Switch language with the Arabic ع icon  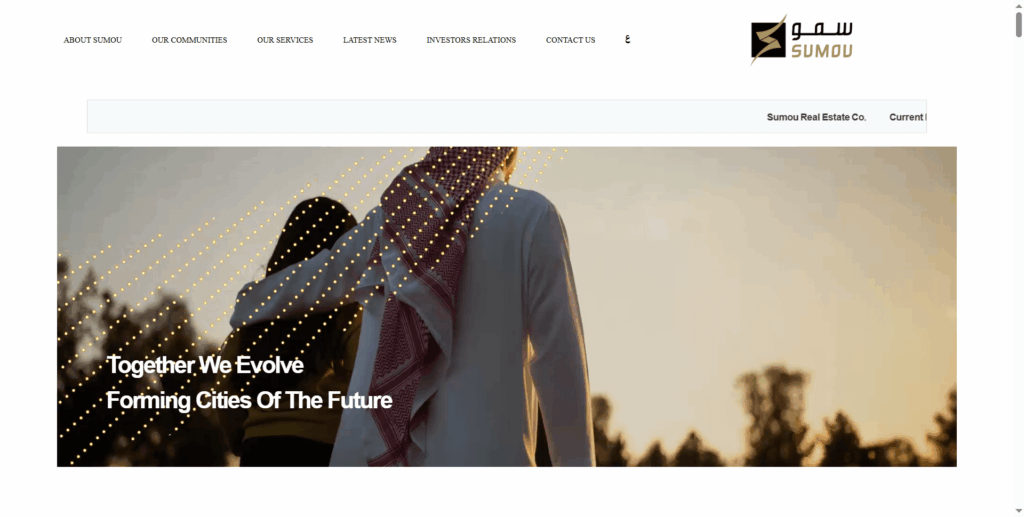(628, 39)
